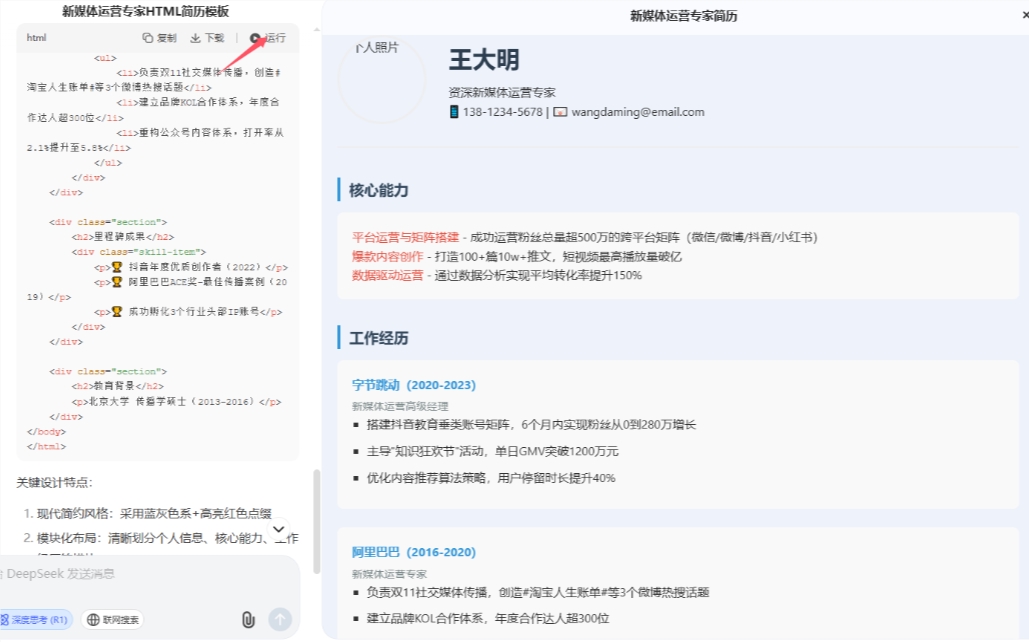Screen dimensions: 1029x642
Task: Click the download code icon
Action: pyautogui.click(x=196, y=38)
